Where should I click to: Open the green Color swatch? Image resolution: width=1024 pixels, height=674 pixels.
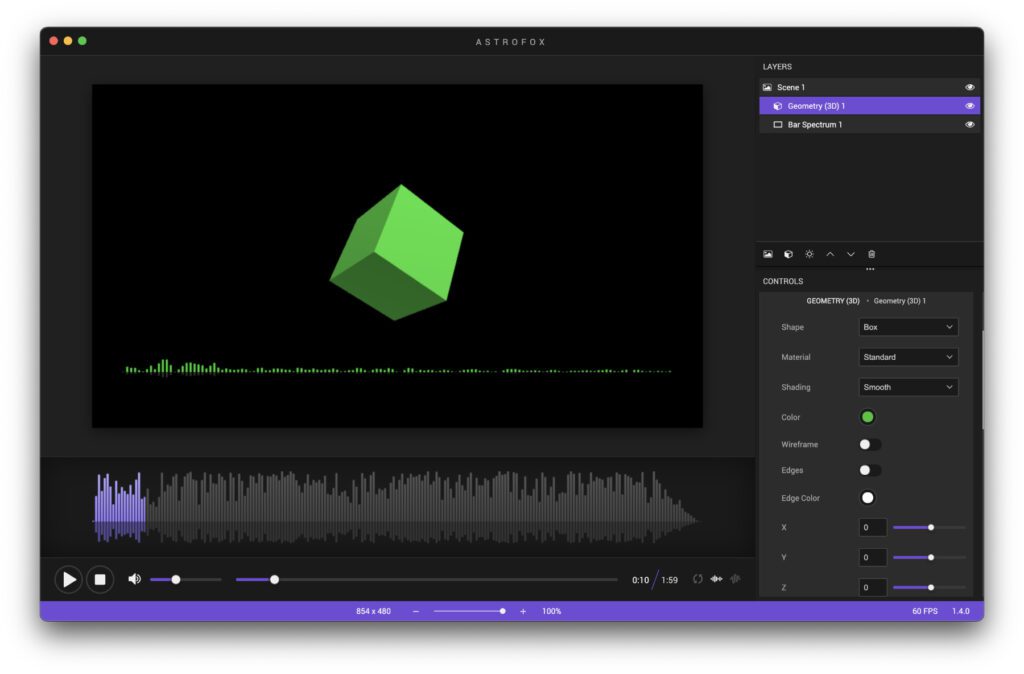pyautogui.click(x=867, y=417)
